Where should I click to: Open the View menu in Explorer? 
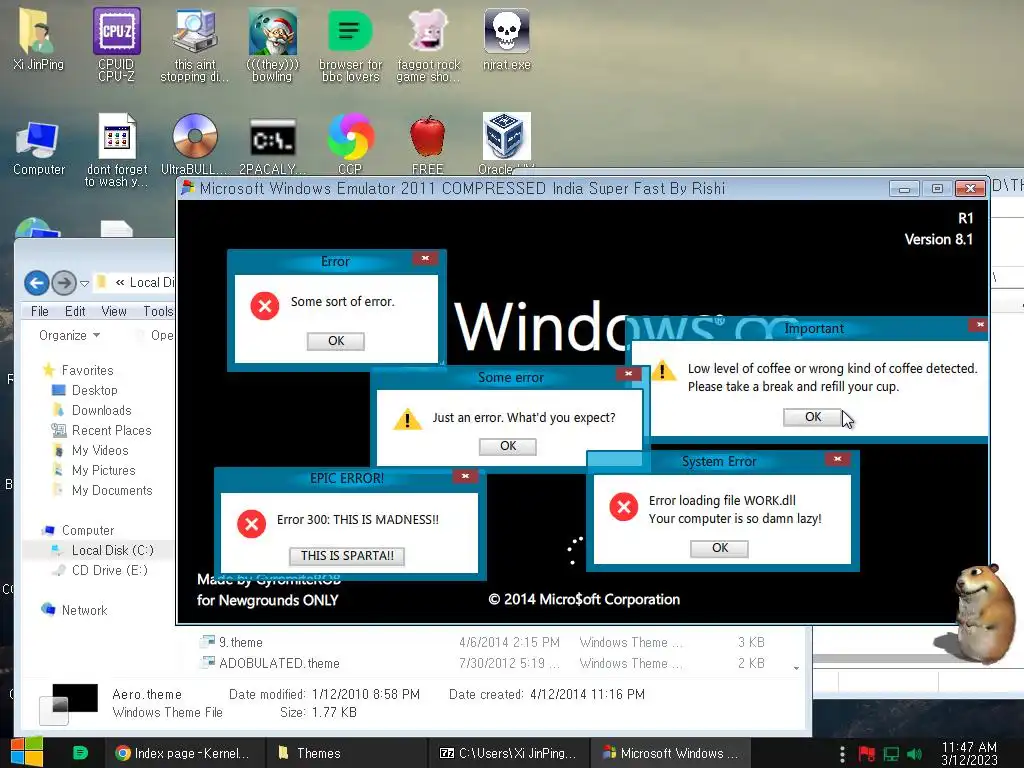pos(114,311)
